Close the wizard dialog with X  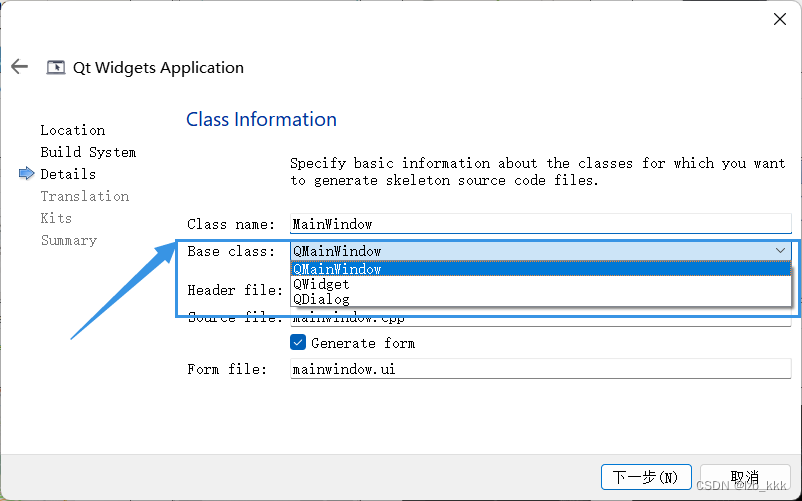(x=779, y=19)
